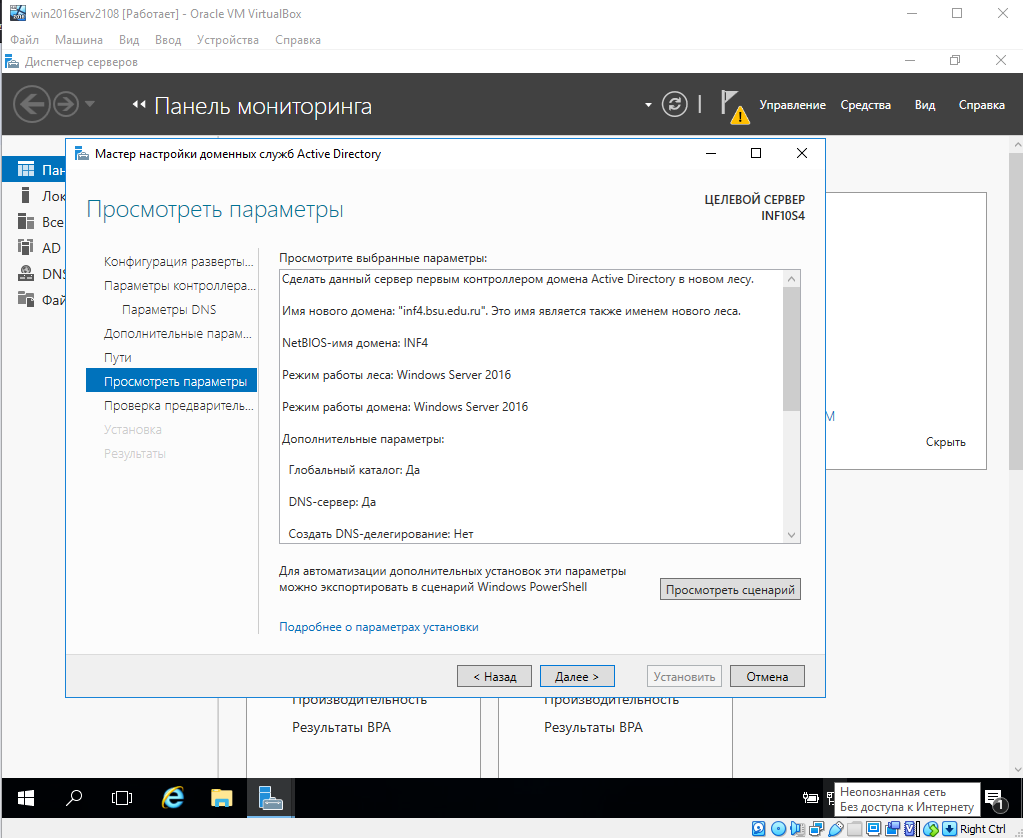This screenshot has height=838, width=1023.
Task: Open Подробнее о параметрах установки link
Action: pos(378,627)
